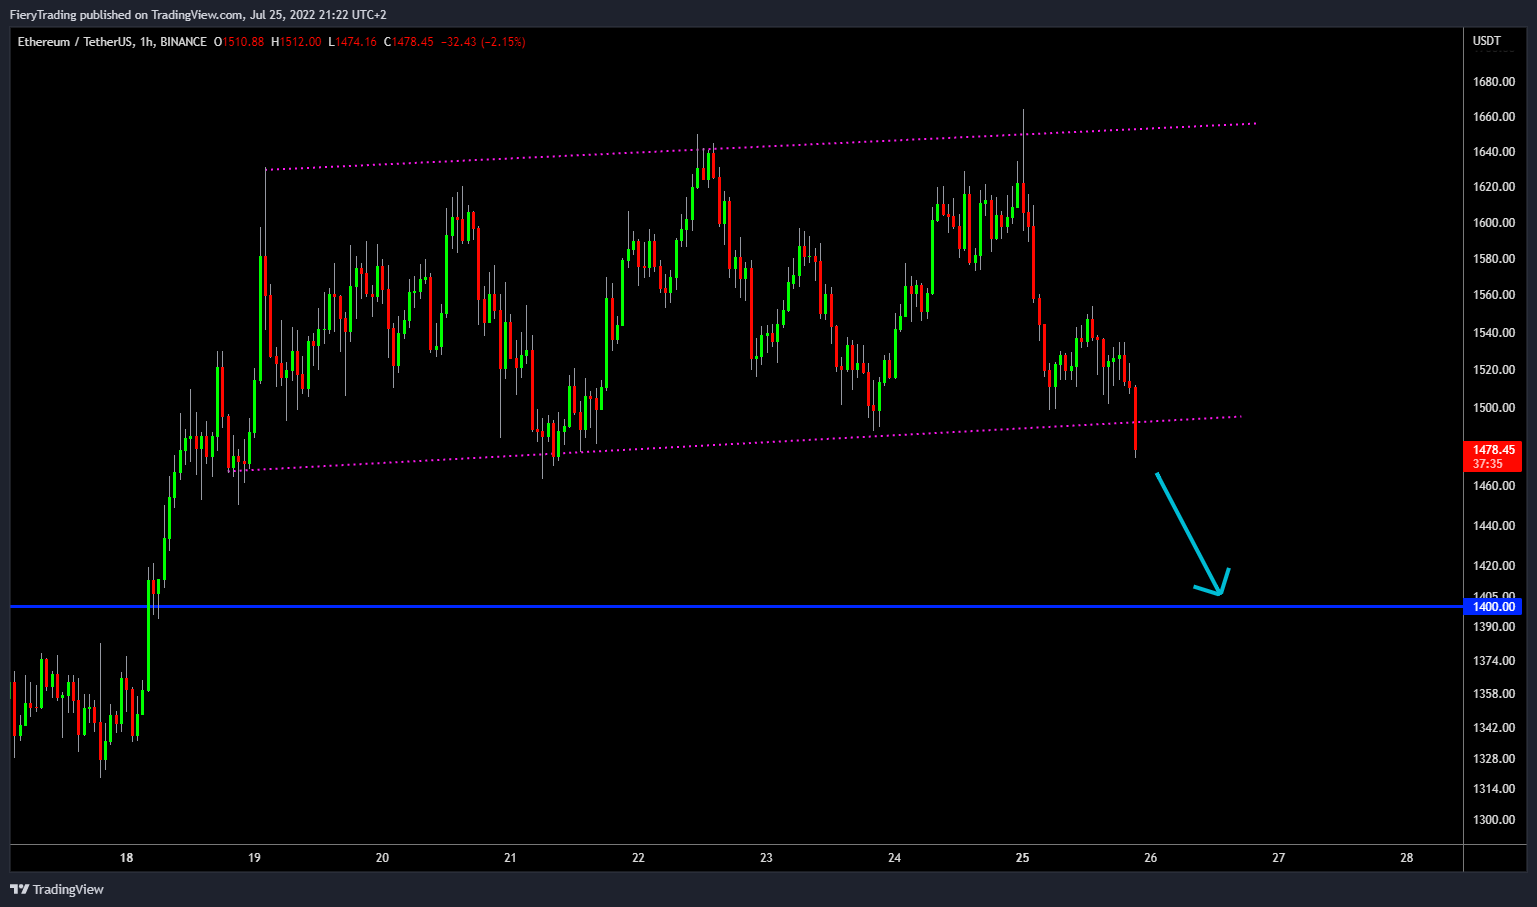Click date 25 on the time axis
Viewport: 1537px width, 907px height.
[x=1022, y=858]
